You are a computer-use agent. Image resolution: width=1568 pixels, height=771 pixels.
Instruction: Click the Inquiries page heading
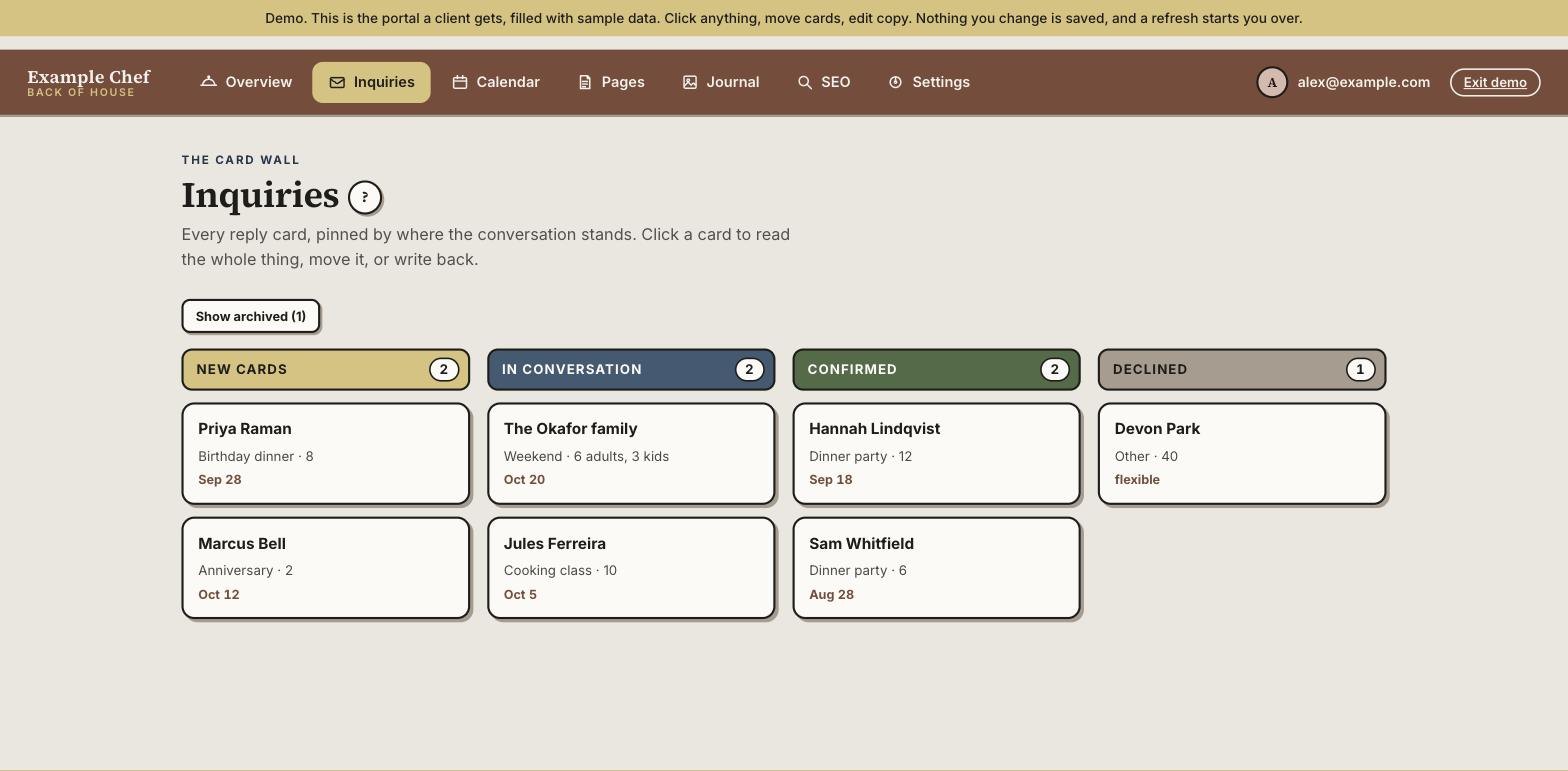coord(260,196)
